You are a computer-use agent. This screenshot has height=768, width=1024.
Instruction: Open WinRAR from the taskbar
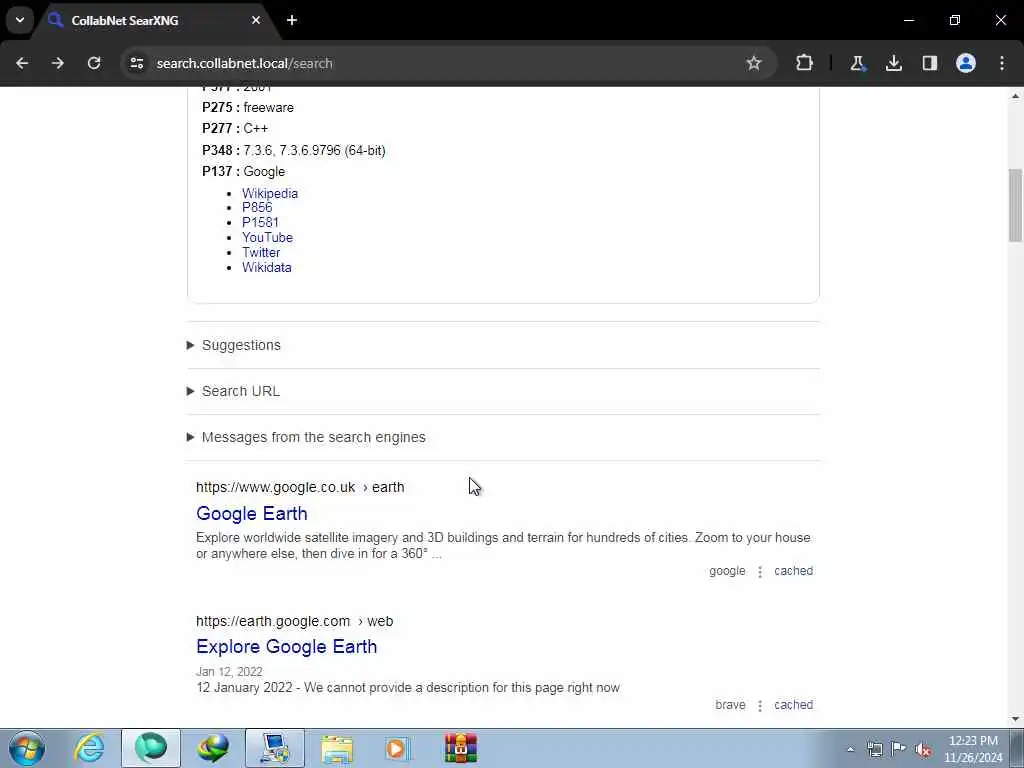461,748
